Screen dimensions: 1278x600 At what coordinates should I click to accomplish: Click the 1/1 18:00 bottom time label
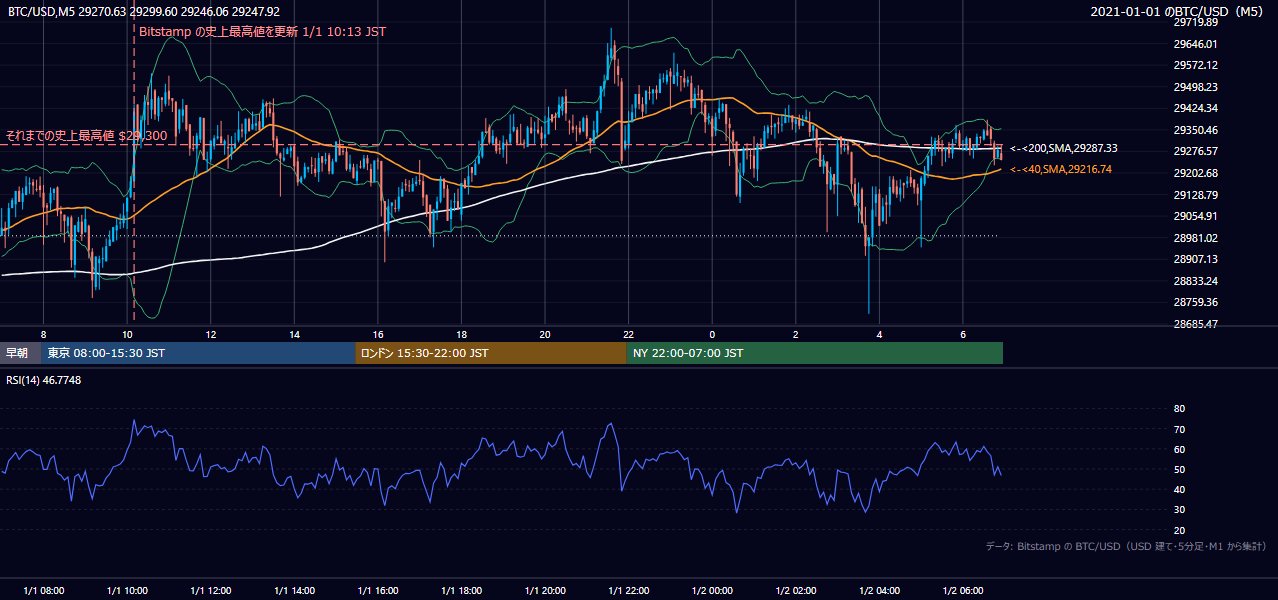(461, 591)
